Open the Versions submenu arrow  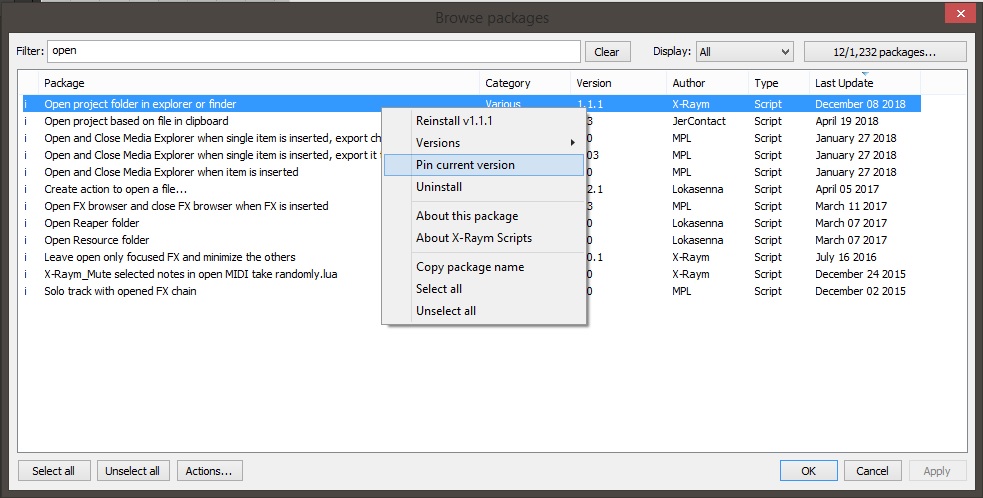[572, 143]
